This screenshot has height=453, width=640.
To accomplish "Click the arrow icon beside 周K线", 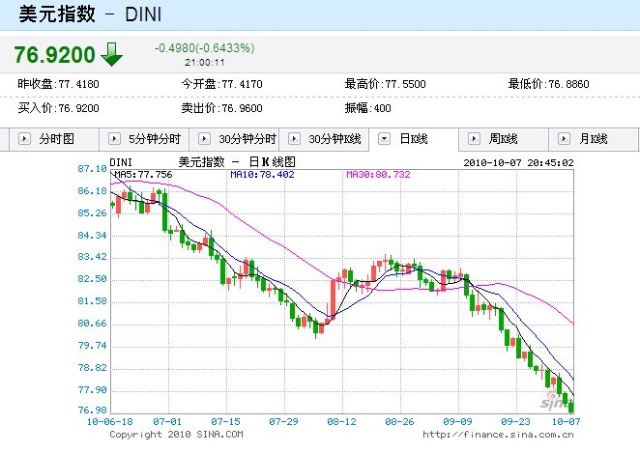I will [475, 139].
